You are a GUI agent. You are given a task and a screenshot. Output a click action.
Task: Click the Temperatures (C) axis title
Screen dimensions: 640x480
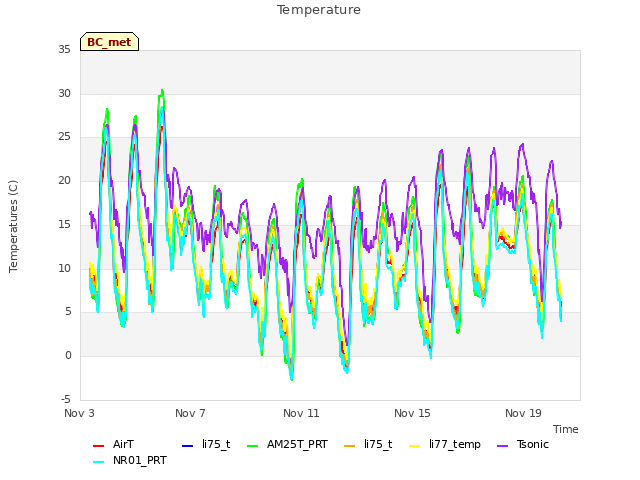tap(13, 226)
